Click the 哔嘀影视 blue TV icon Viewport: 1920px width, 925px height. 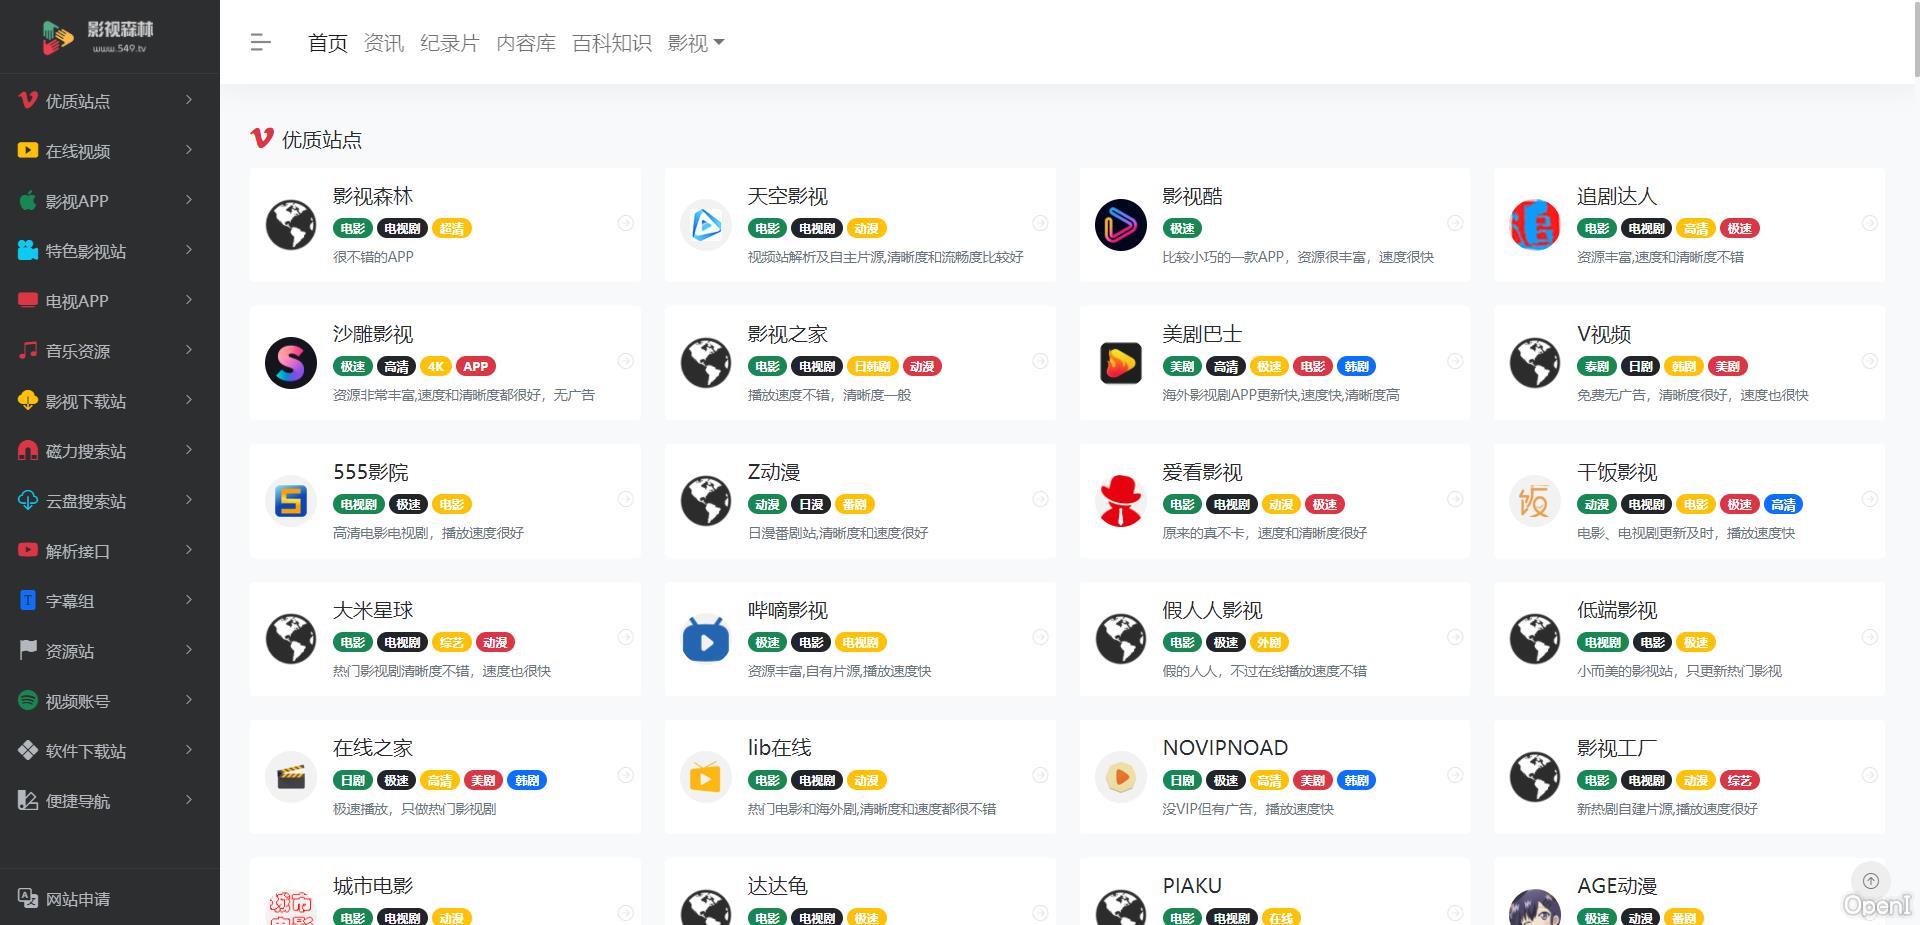pos(705,639)
